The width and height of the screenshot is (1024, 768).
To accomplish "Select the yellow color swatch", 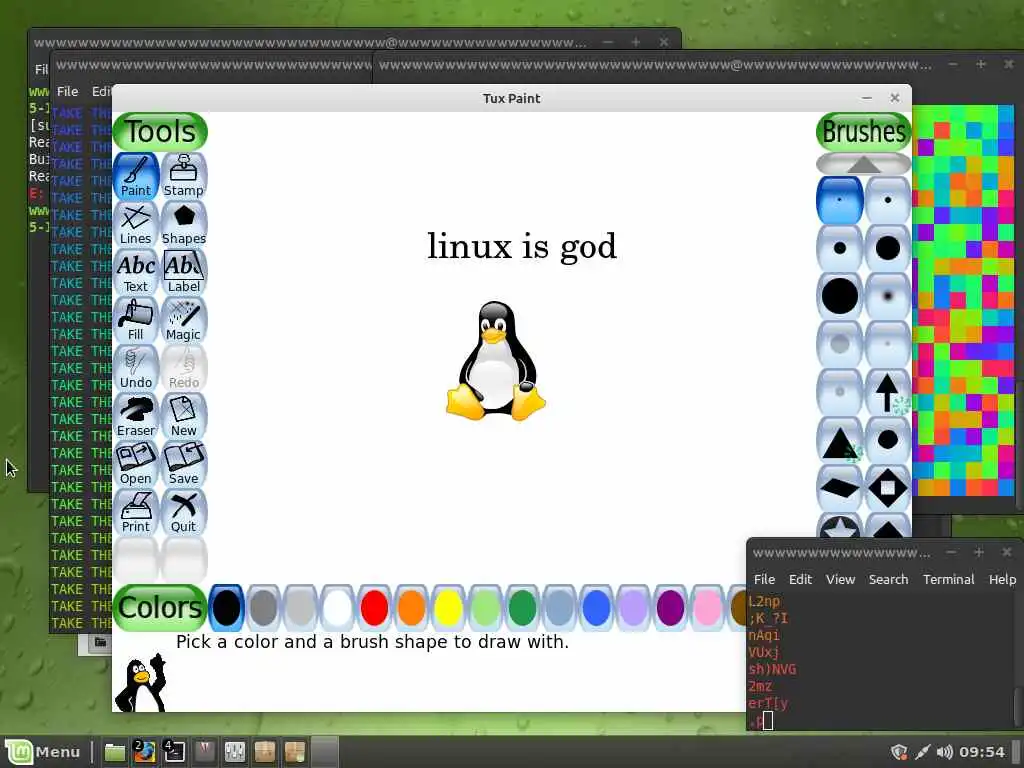I will [x=449, y=608].
